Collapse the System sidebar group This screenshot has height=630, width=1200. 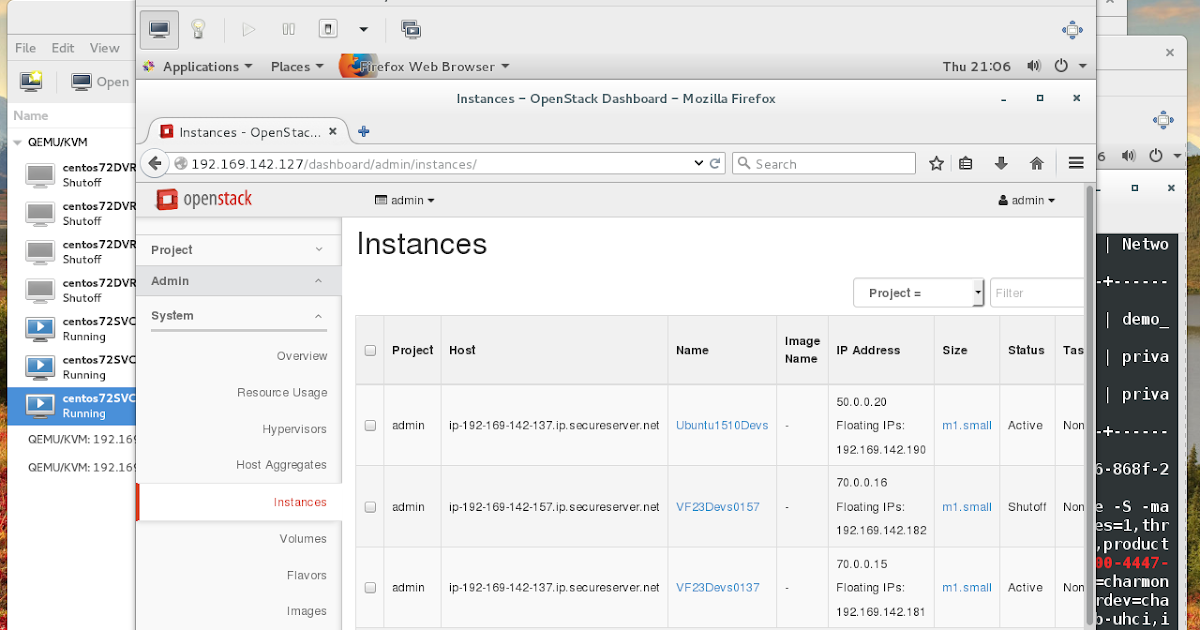(x=238, y=315)
